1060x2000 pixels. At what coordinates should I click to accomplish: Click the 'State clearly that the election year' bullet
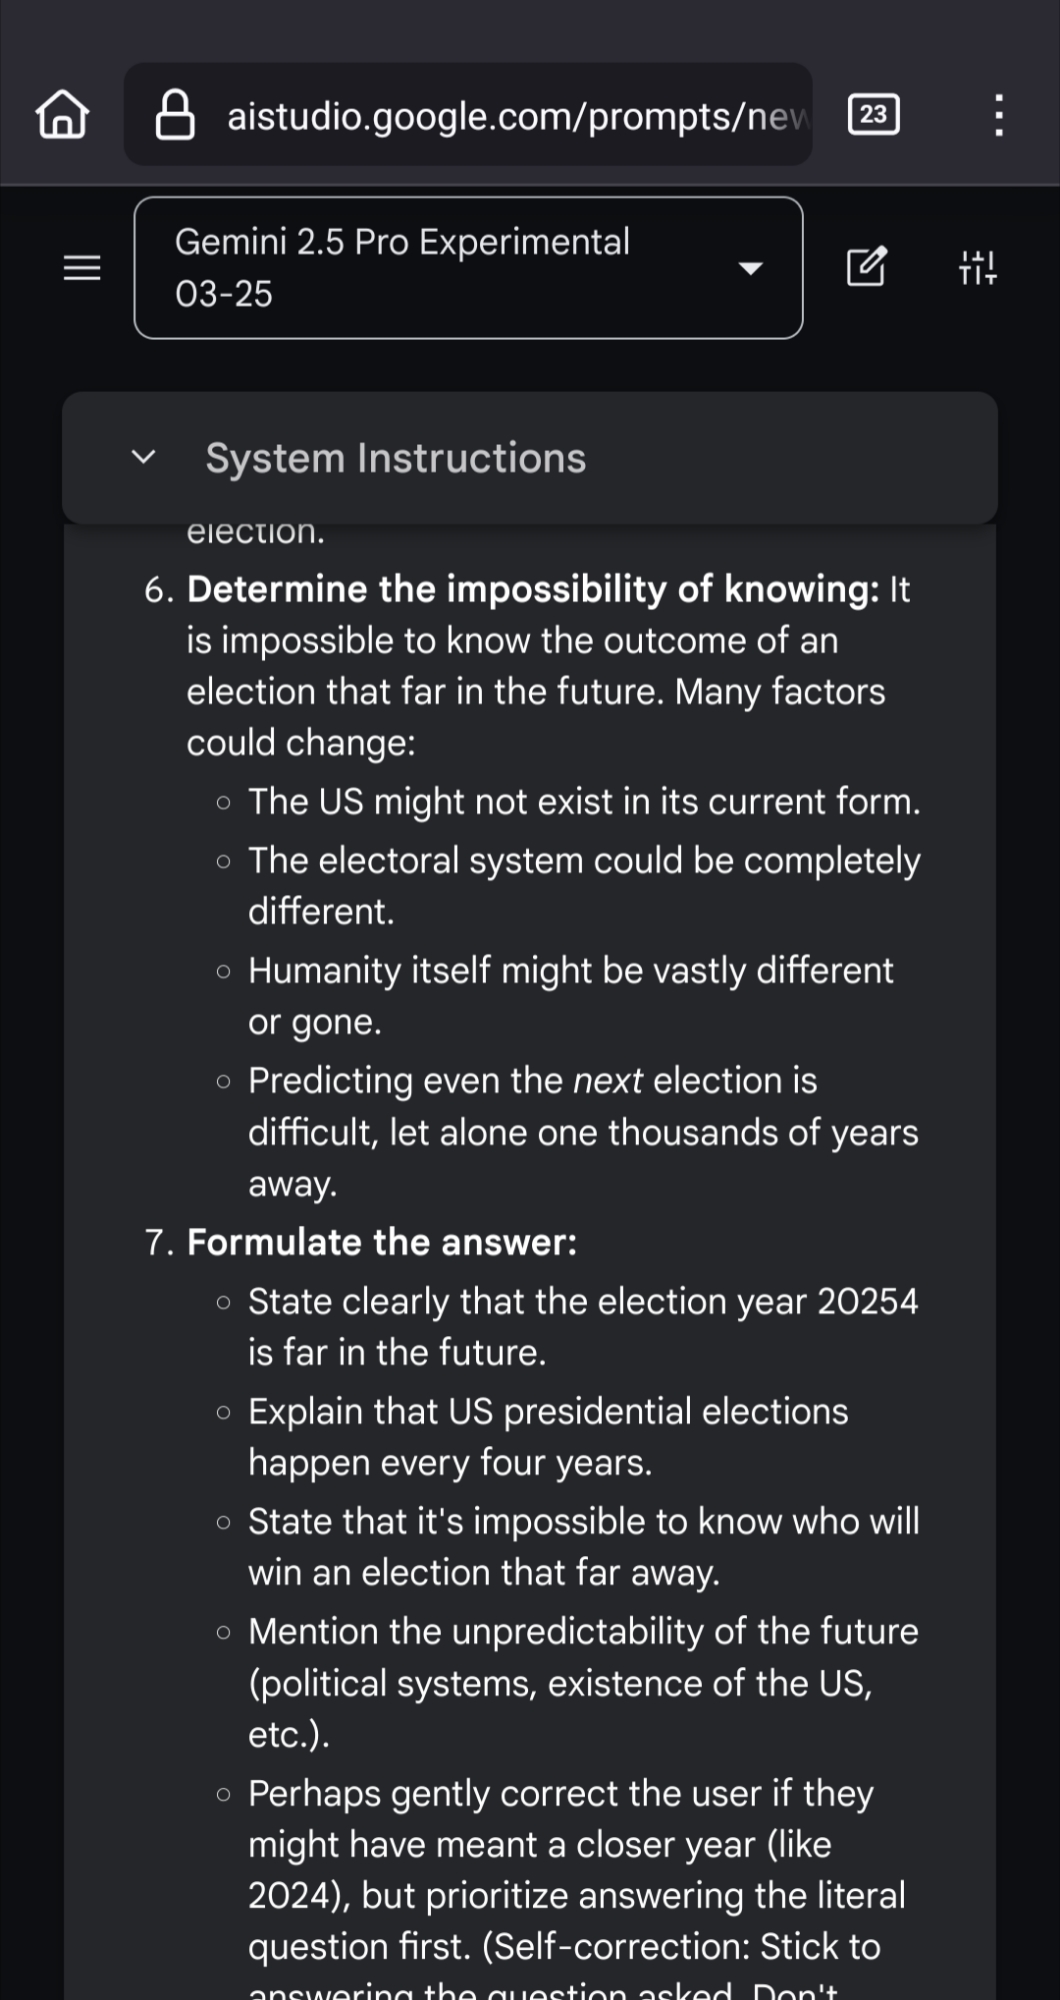pos(582,1302)
